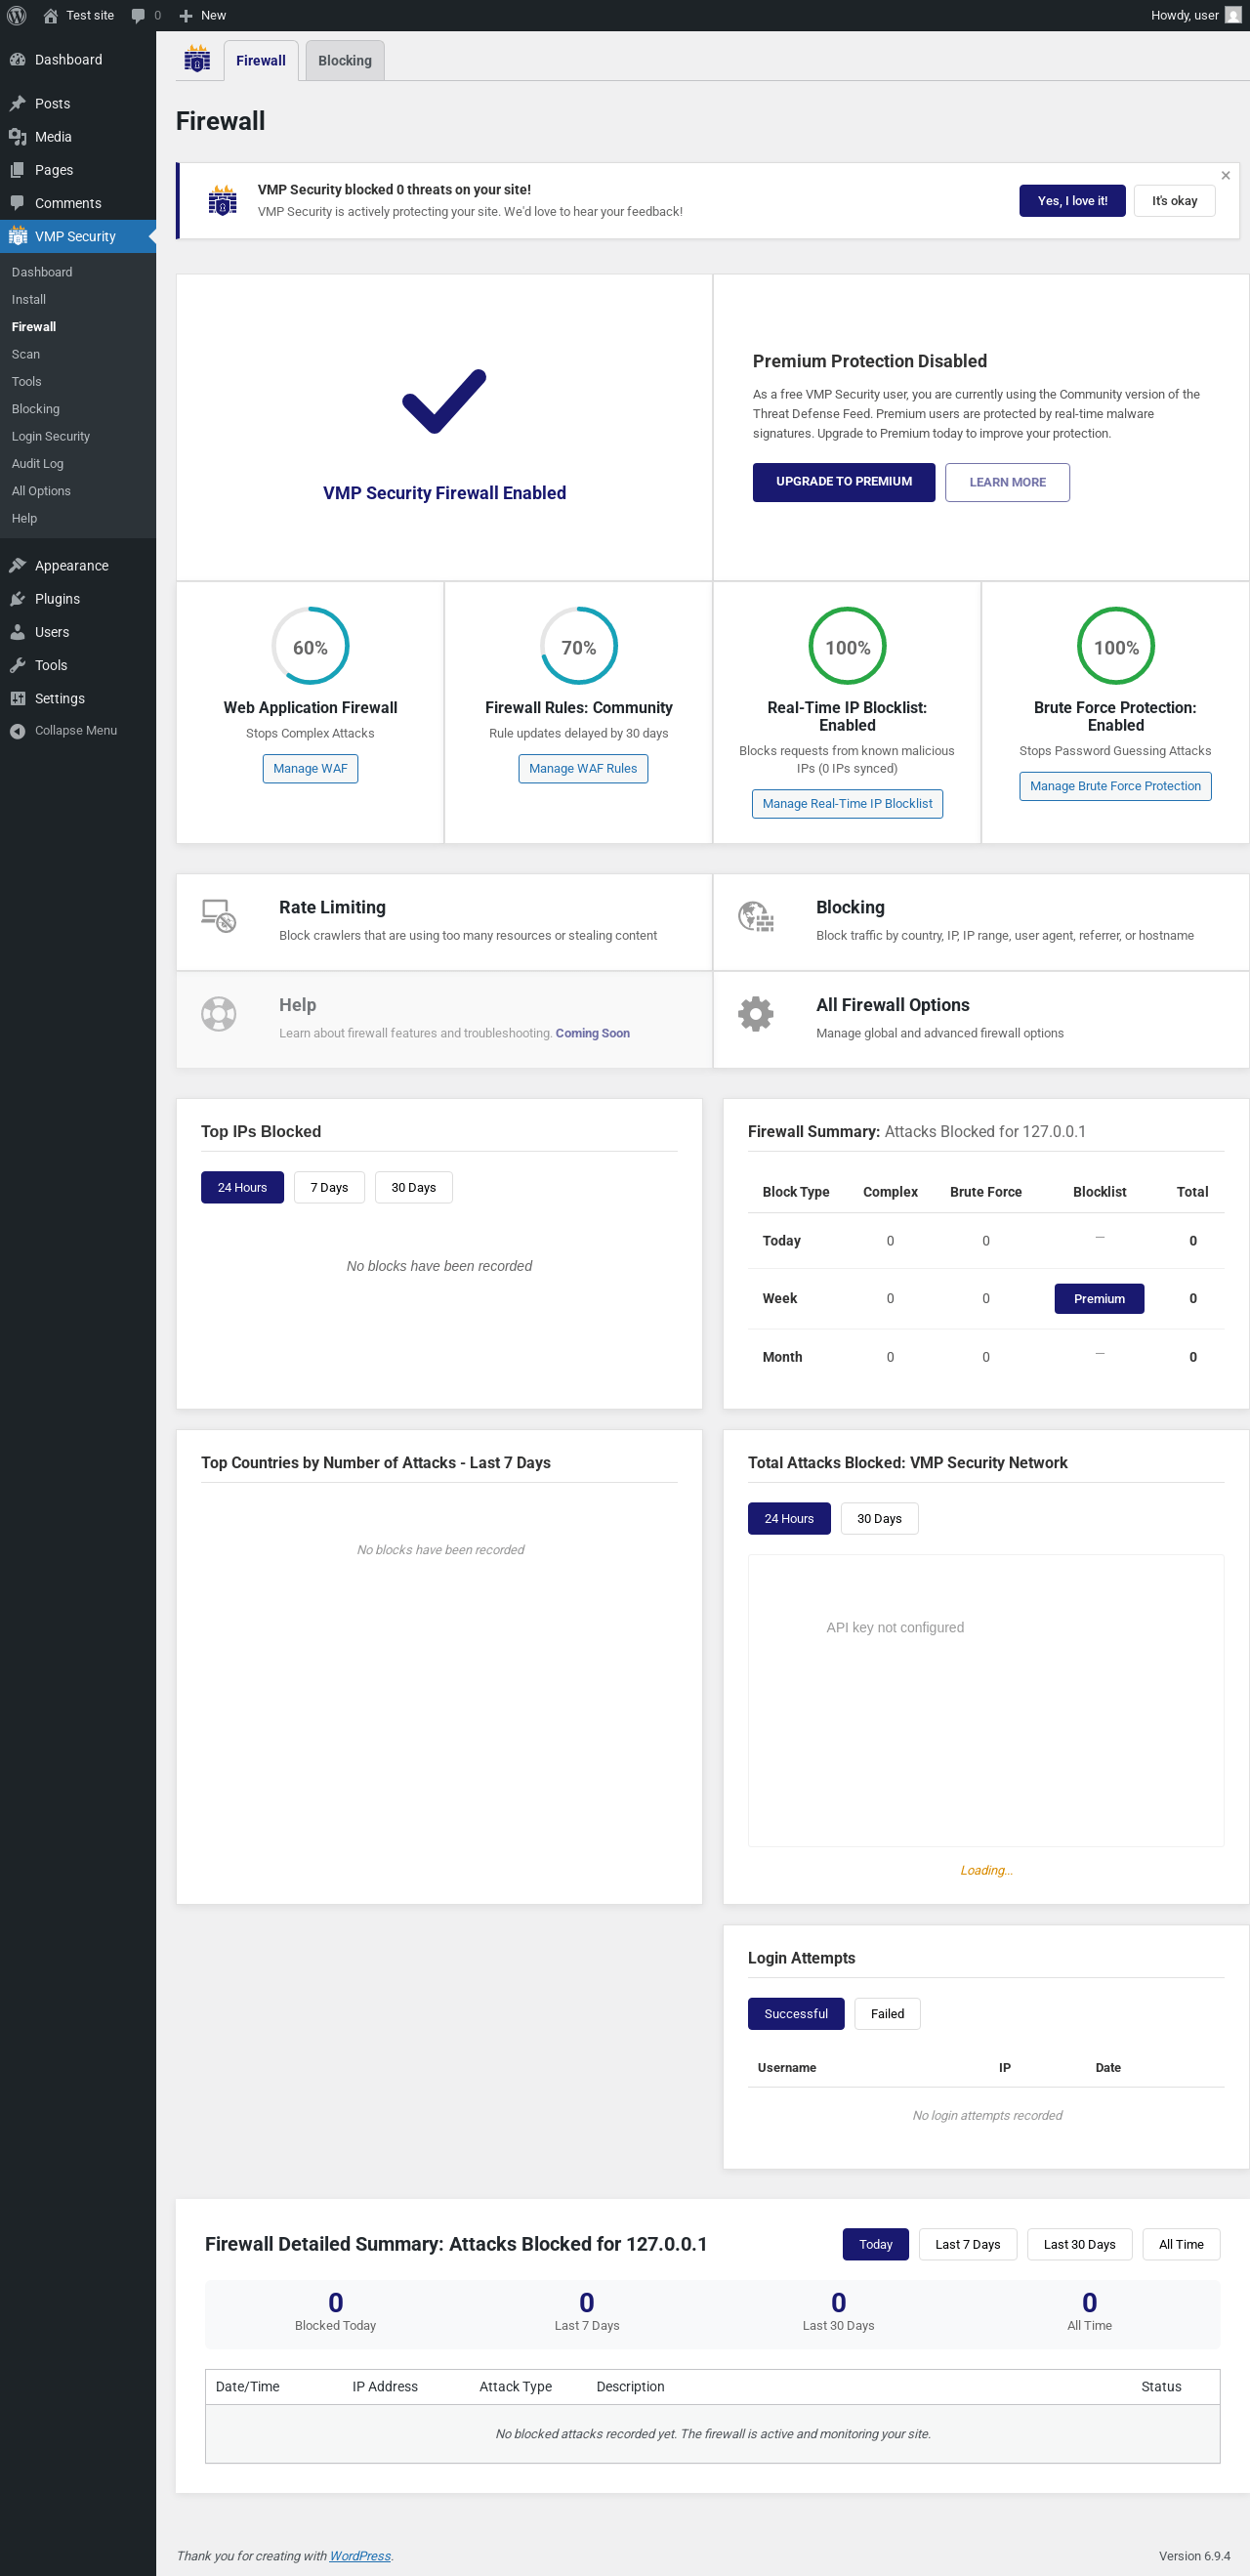The width and height of the screenshot is (1250, 2576).
Task: Select 30 Days for Total Attacks Blocked
Action: click(879, 1519)
